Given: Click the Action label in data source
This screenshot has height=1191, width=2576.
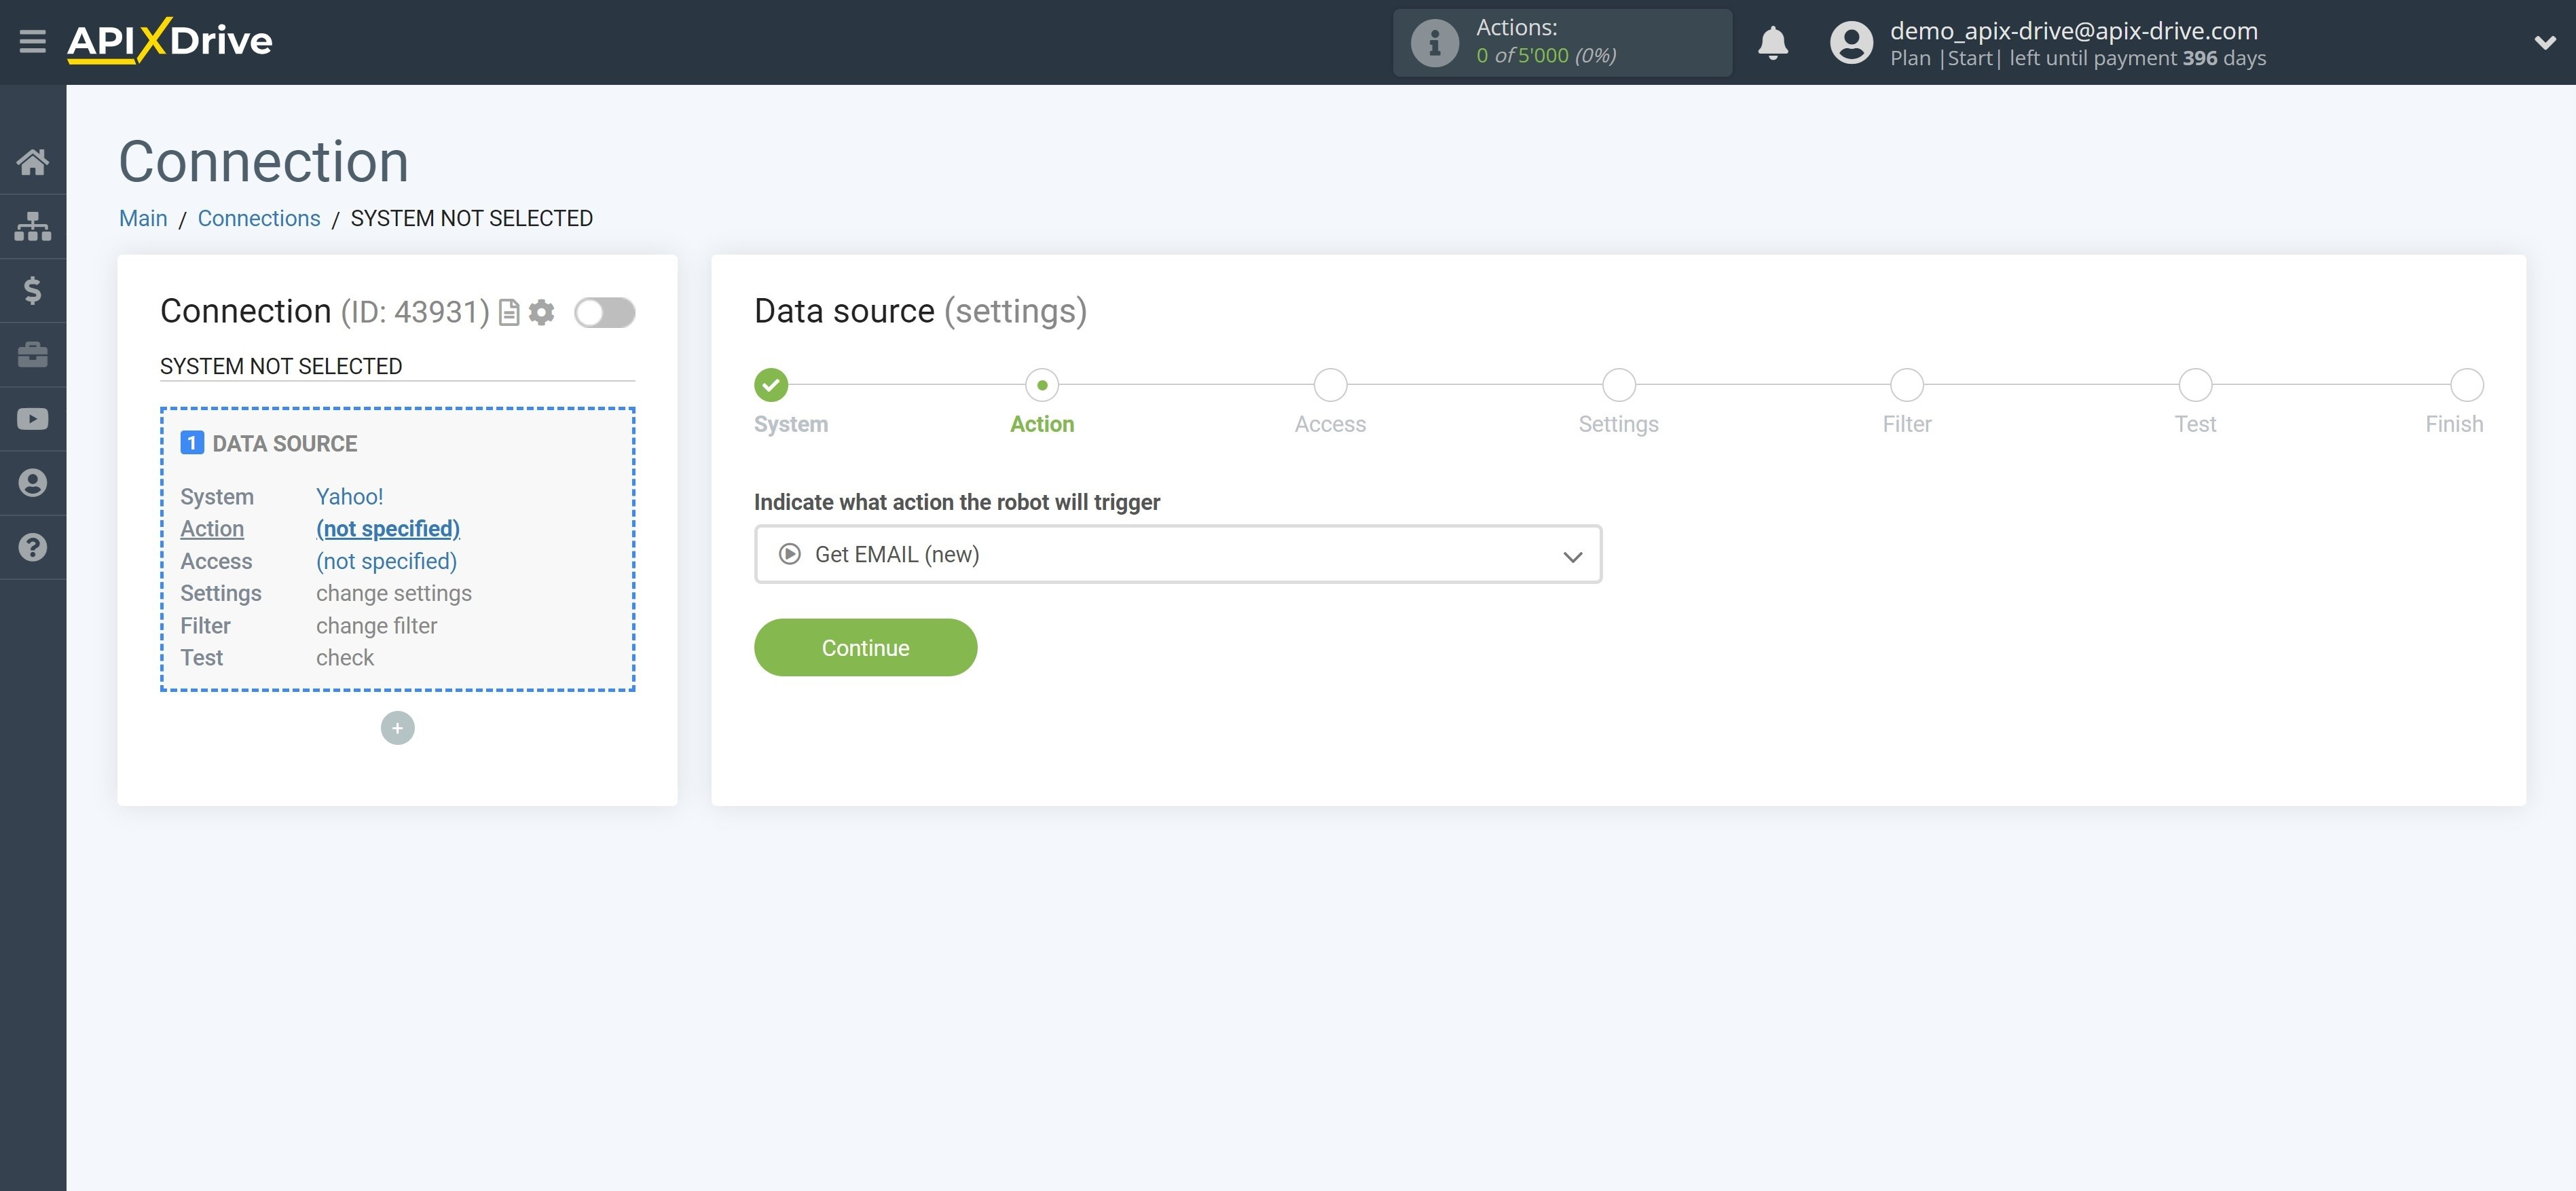Looking at the screenshot, I should [212, 529].
